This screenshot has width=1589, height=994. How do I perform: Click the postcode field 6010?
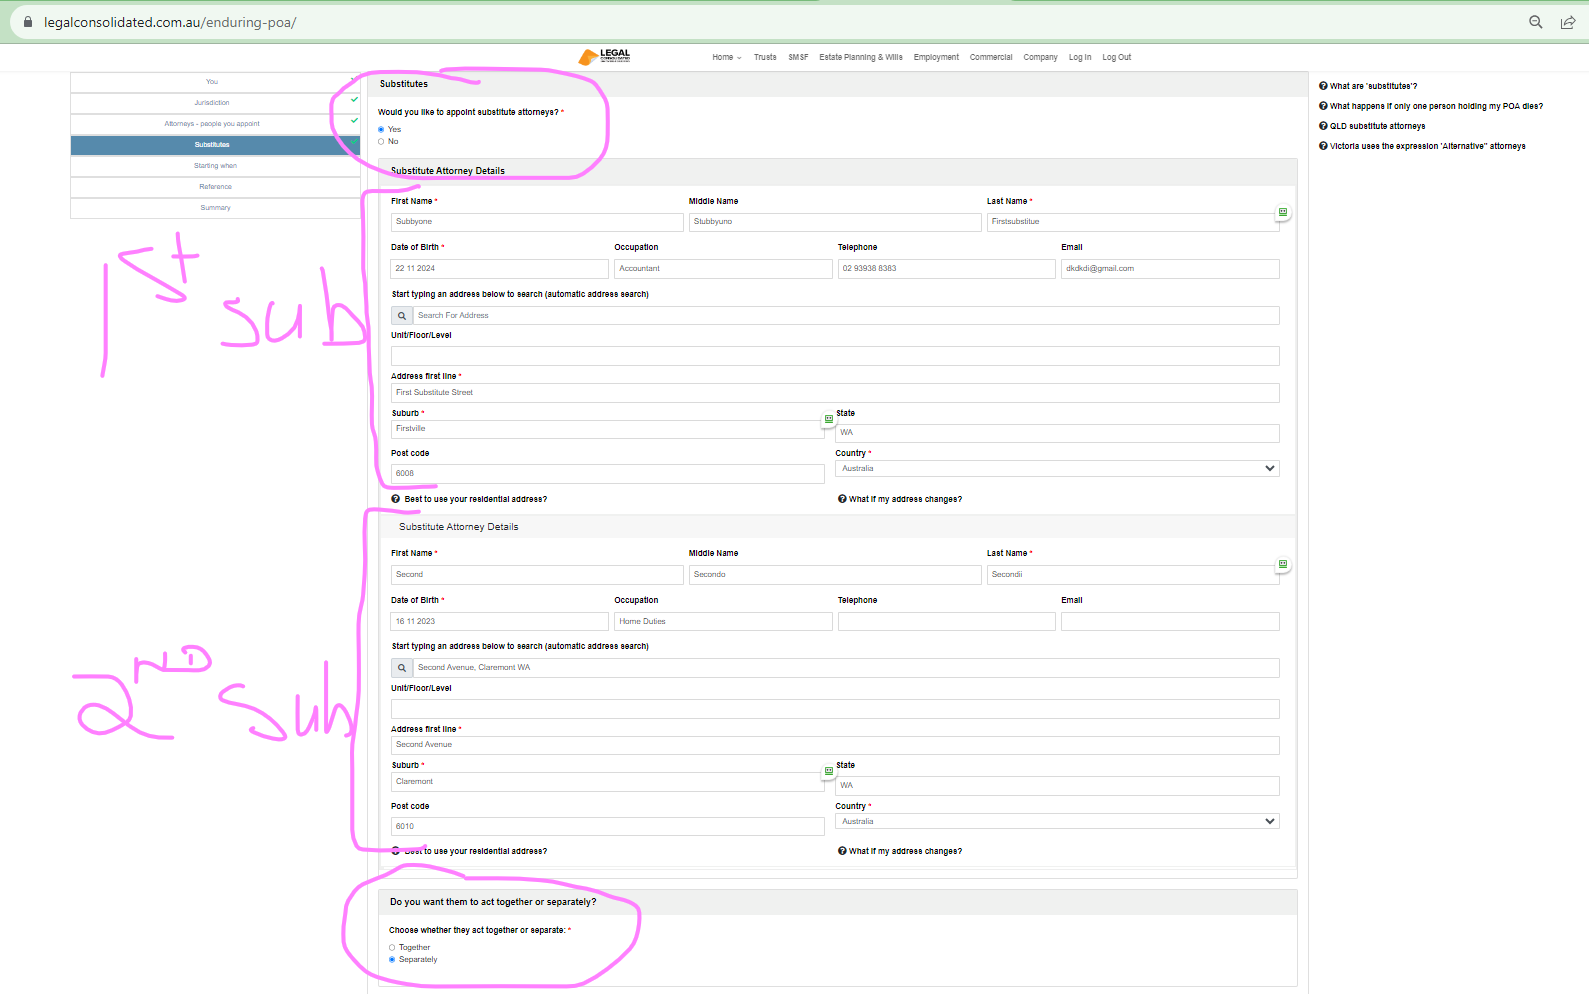tap(607, 826)
